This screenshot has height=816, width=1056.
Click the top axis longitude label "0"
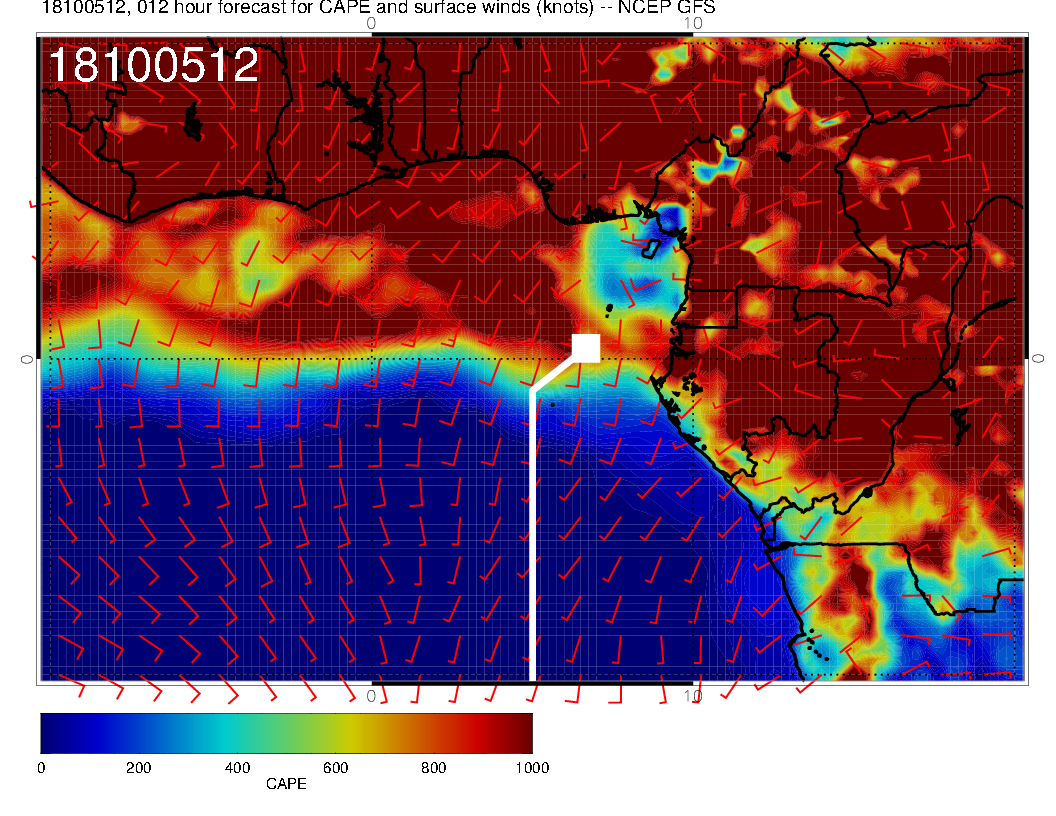coord(371,22)
